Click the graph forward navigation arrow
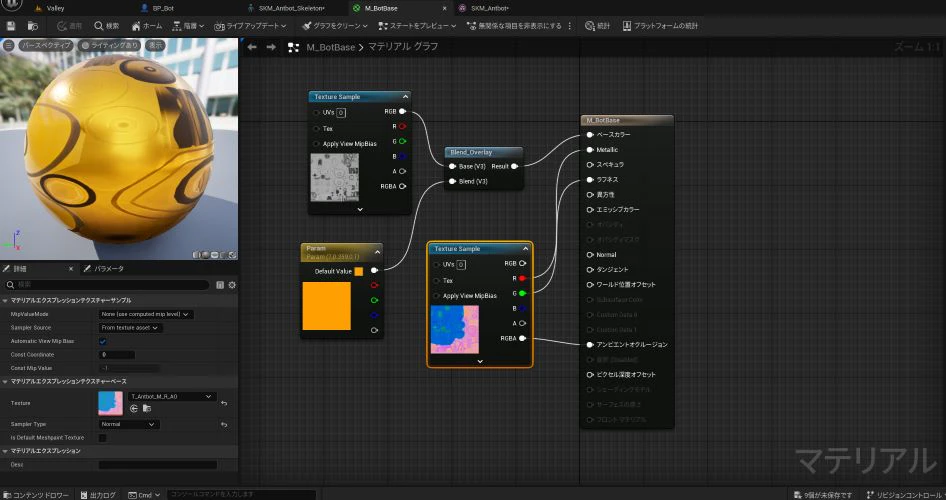This screenshot has width=946, height=500. [271, 47]
